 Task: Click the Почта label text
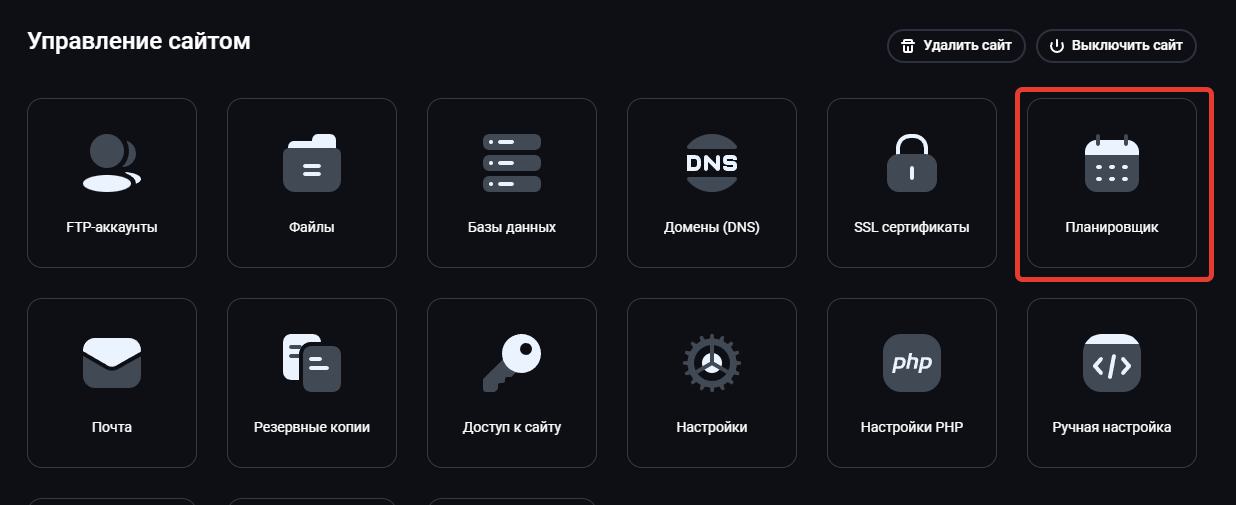point(111,427)
